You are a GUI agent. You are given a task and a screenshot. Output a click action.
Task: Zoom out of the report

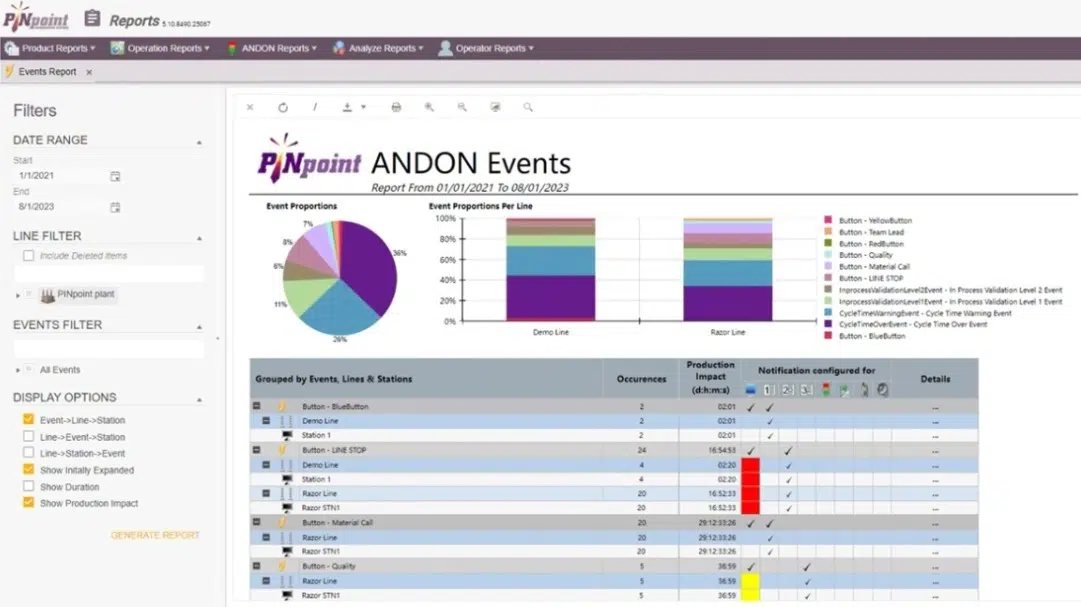point(462,107)
